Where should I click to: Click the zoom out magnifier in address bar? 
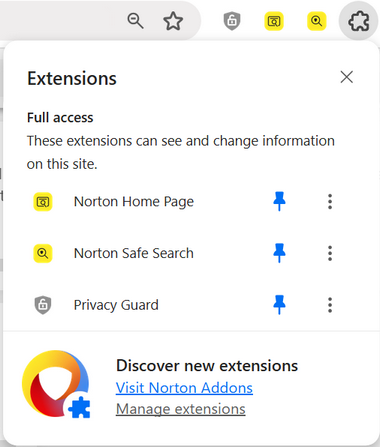click(x=135, y=21)
